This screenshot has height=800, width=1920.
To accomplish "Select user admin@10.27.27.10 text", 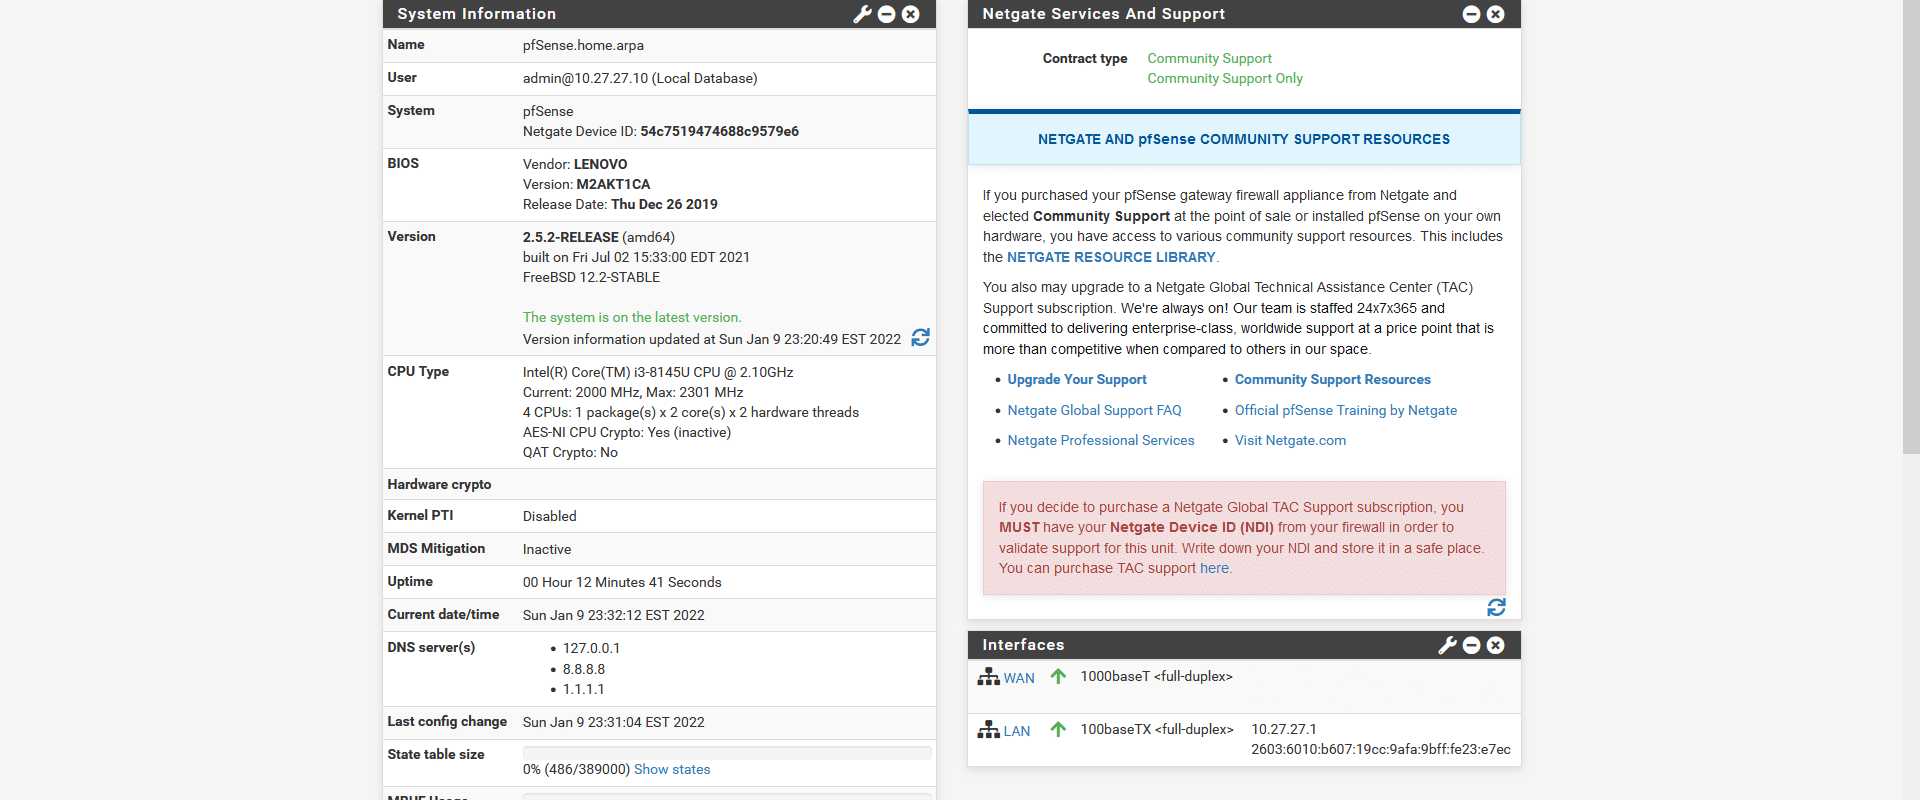I will tap(640, 78).
